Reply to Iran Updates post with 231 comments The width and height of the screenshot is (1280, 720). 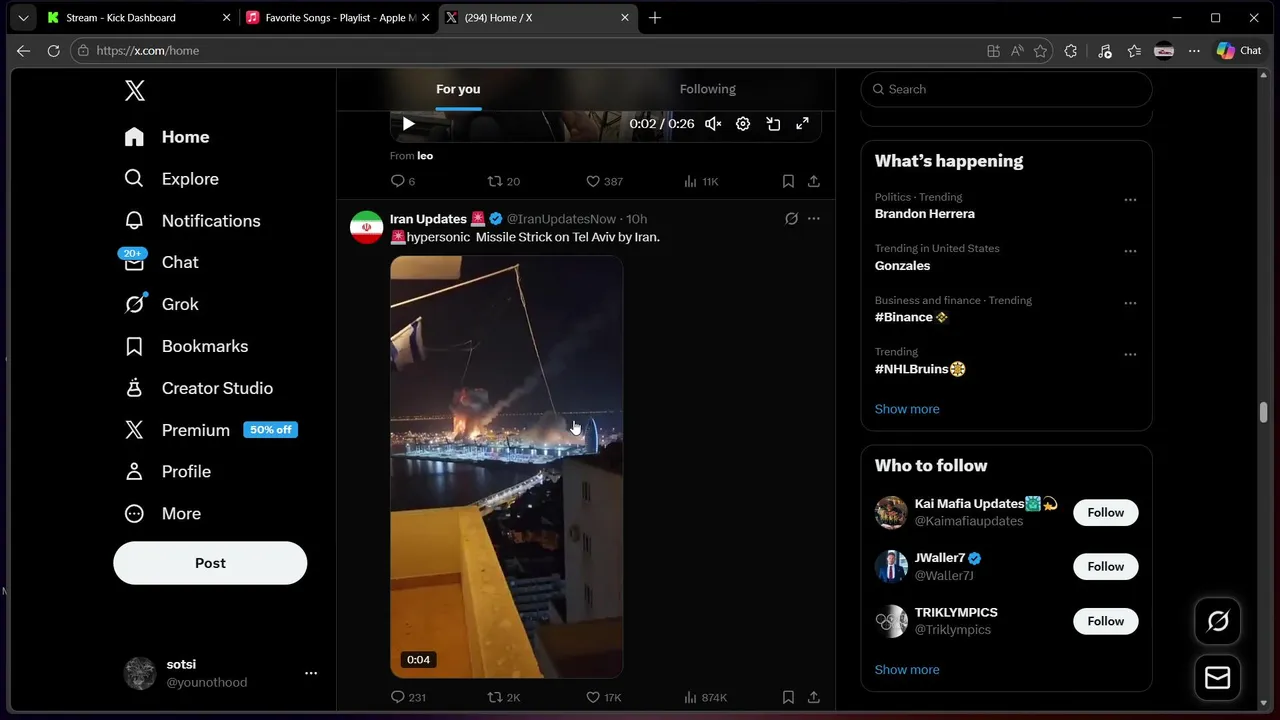[x=408, y=697]
